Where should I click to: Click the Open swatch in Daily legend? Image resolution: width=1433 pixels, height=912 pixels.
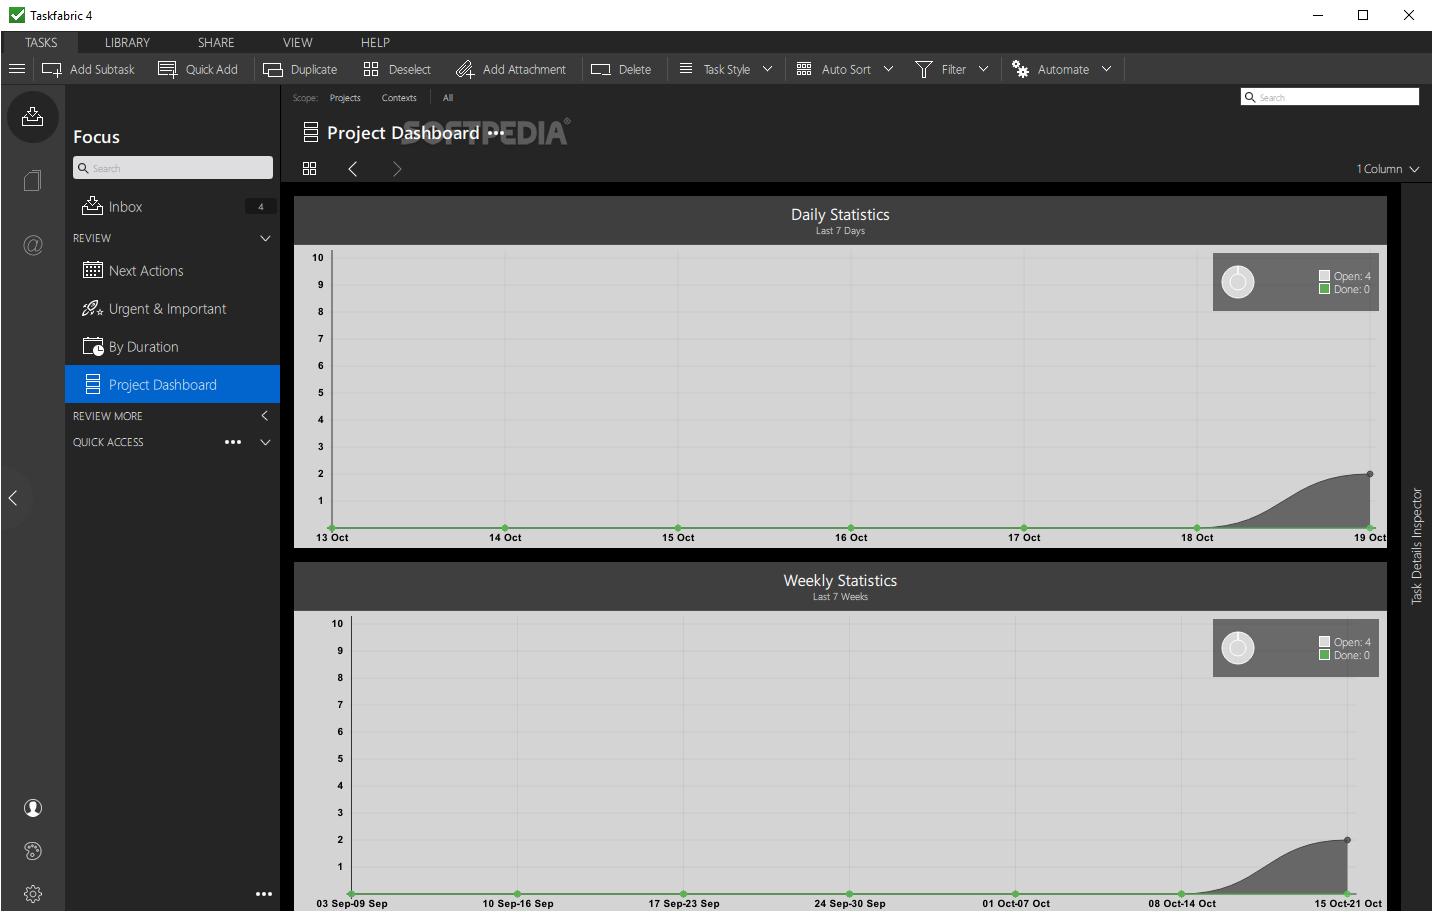point(1324,276)
